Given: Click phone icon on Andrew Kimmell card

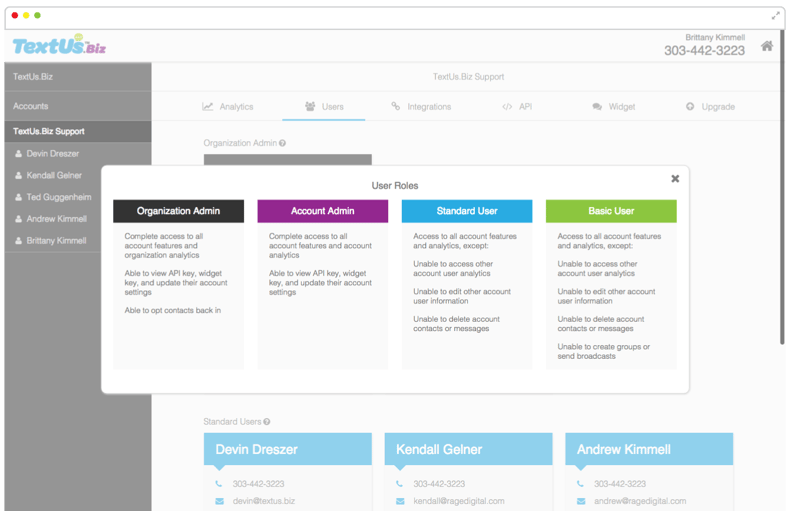Looking at the screenshot, I should [x=580, y=484].
